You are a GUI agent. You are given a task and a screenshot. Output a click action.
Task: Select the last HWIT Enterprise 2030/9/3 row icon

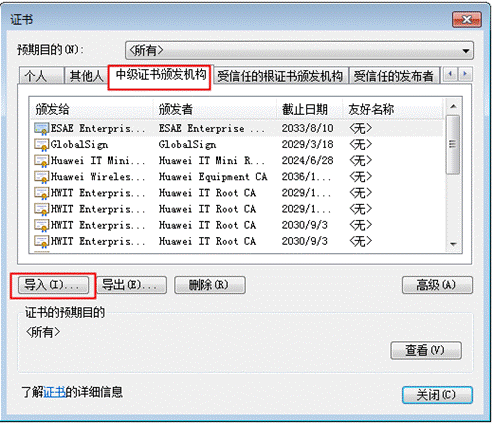(41, 241)
